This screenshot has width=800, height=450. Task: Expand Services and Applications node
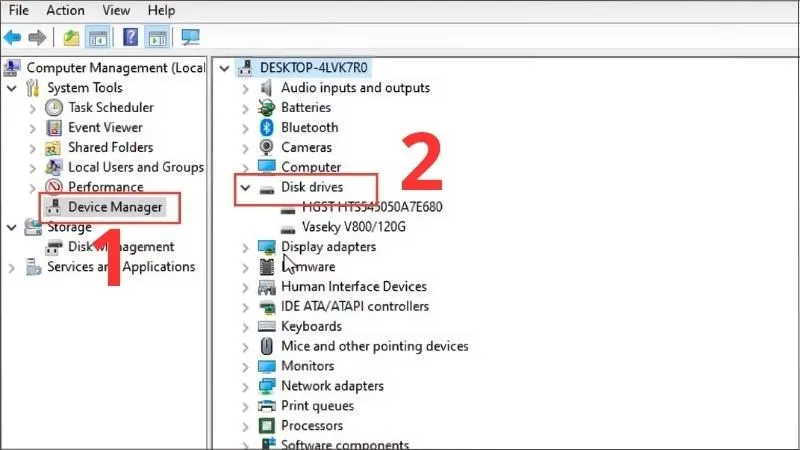tap(12, 267)
